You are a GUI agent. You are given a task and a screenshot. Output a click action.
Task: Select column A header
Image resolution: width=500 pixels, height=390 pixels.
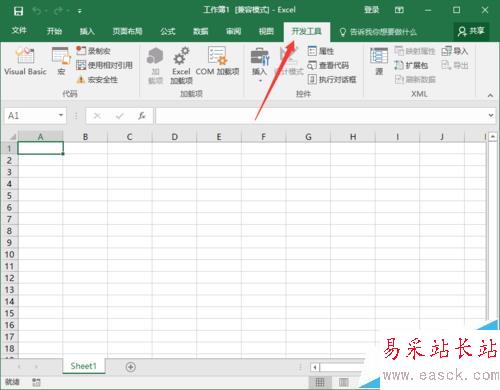(x=40, y=137)
